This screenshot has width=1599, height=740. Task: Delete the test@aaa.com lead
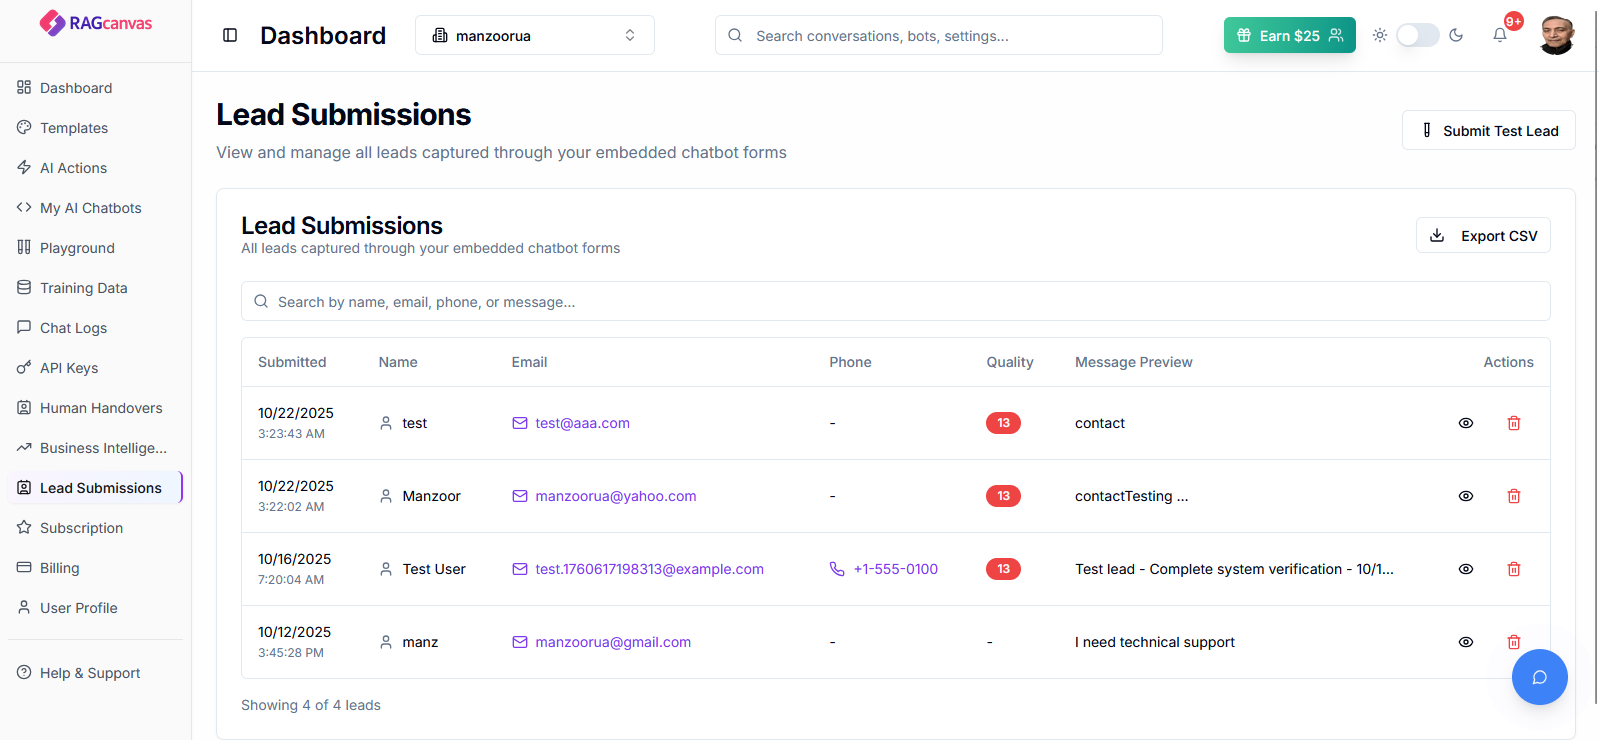[x=1514, y=423]
